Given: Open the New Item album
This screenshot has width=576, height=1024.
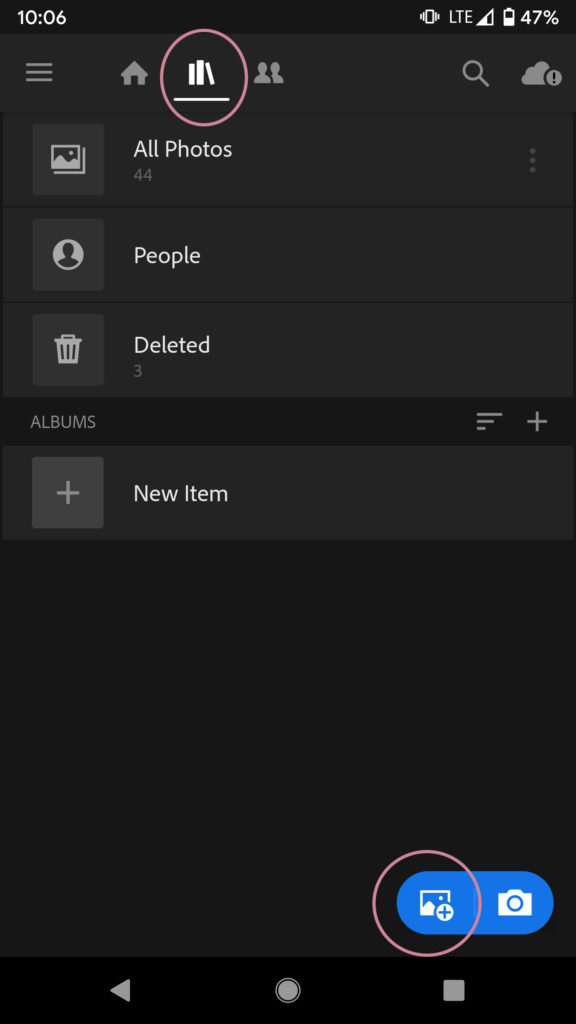Looking at the screenshot, I should (x=181, y=492).
